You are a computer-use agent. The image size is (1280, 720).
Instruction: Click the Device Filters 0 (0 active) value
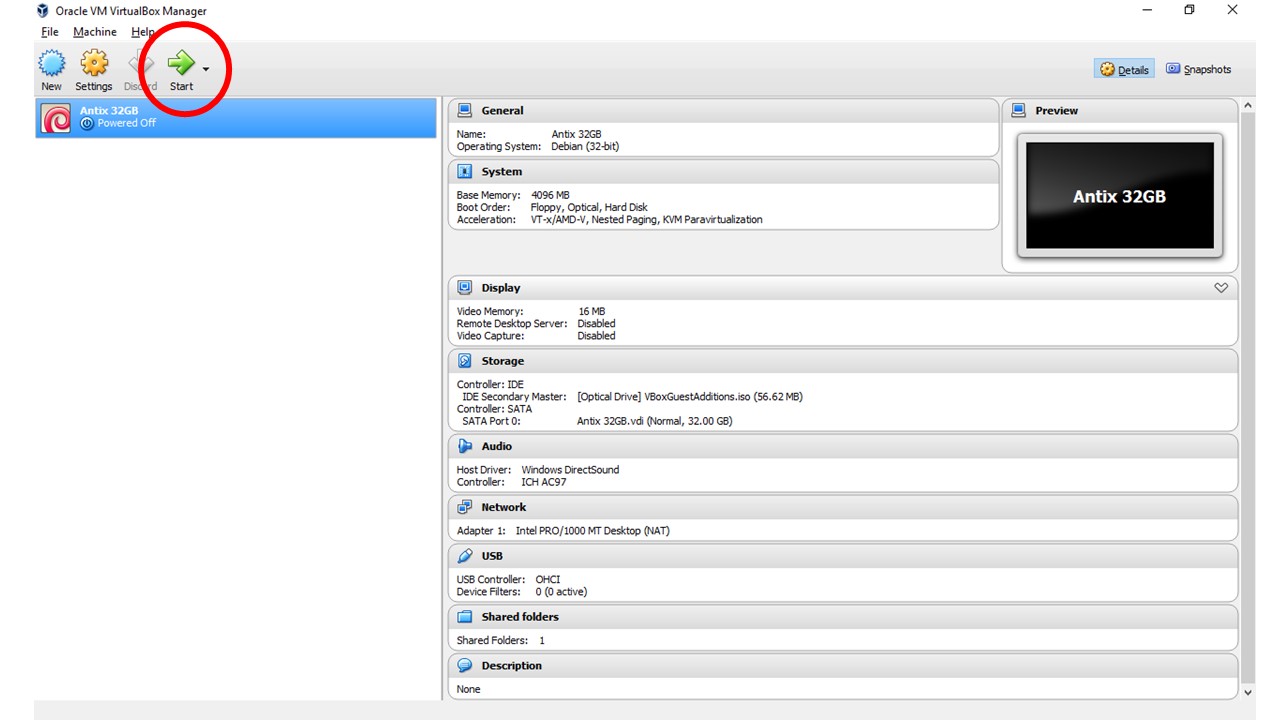tap(561, 592)
